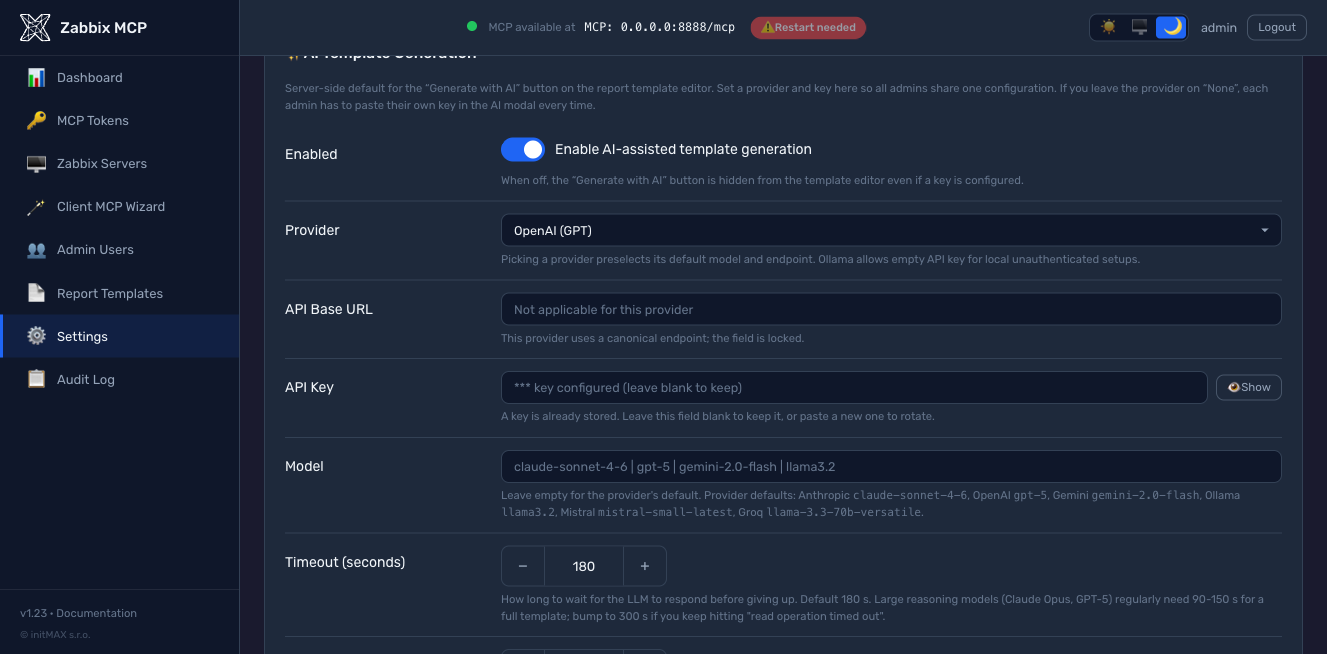Open Report Templates section
This screenshot has width=1327, height=654.
coord(120,293)
